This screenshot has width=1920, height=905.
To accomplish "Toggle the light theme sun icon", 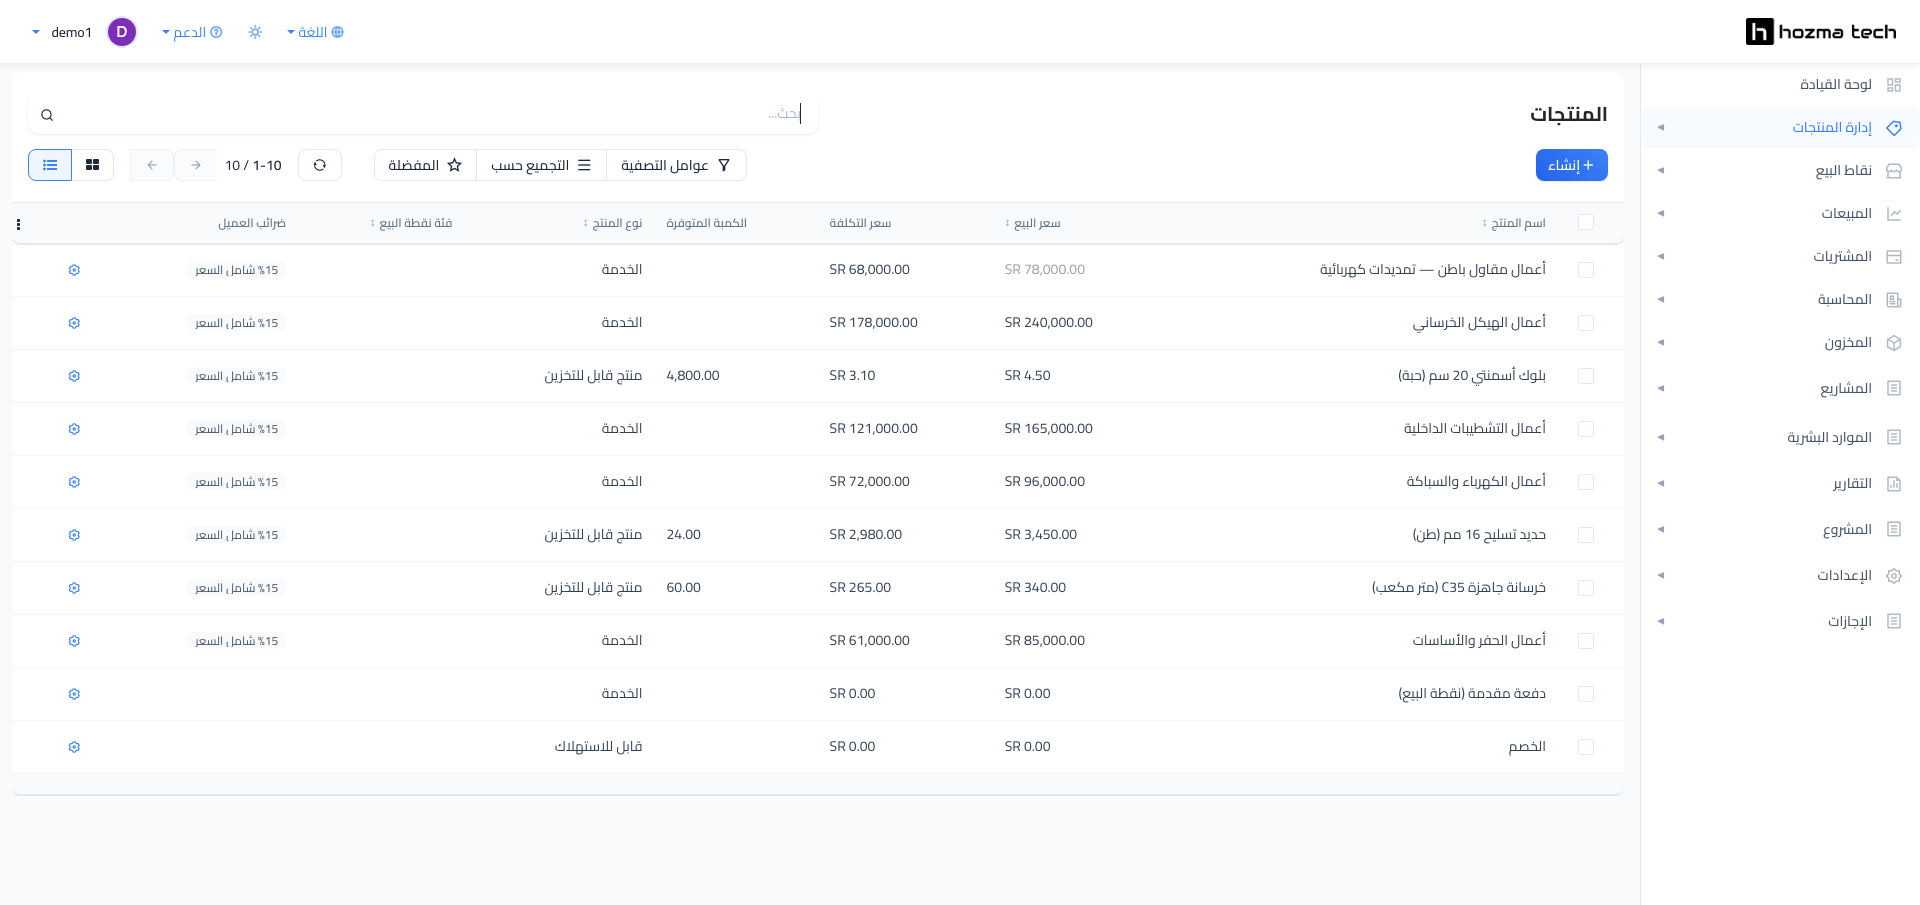I will (x=255, y=32).
